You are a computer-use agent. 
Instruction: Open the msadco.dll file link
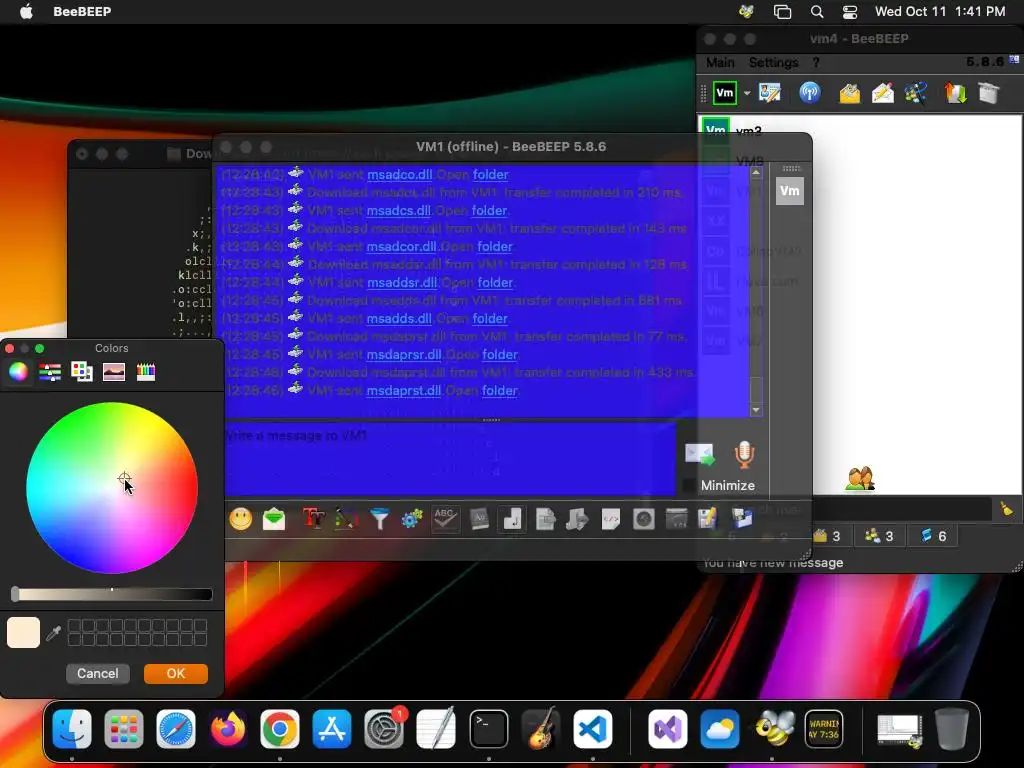coord(400,174)
